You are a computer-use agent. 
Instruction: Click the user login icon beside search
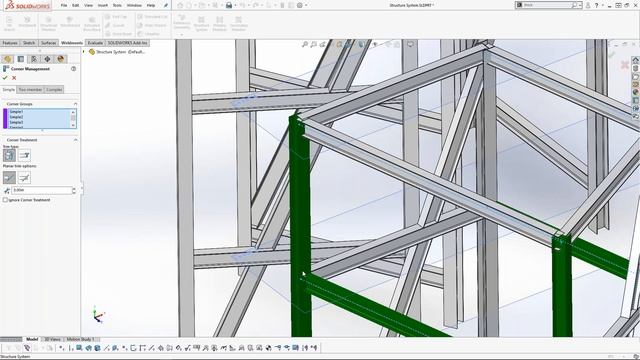point(588,5)
